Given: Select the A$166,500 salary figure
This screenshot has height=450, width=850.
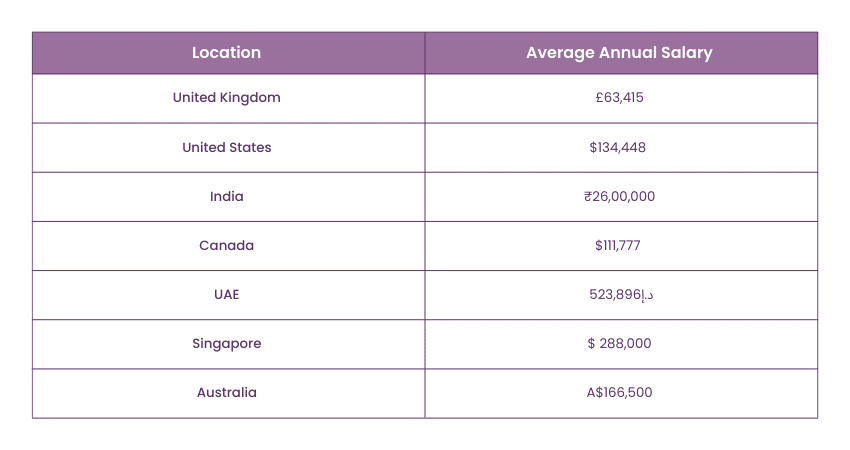Looking at the screenshot, I should point(620,392).
